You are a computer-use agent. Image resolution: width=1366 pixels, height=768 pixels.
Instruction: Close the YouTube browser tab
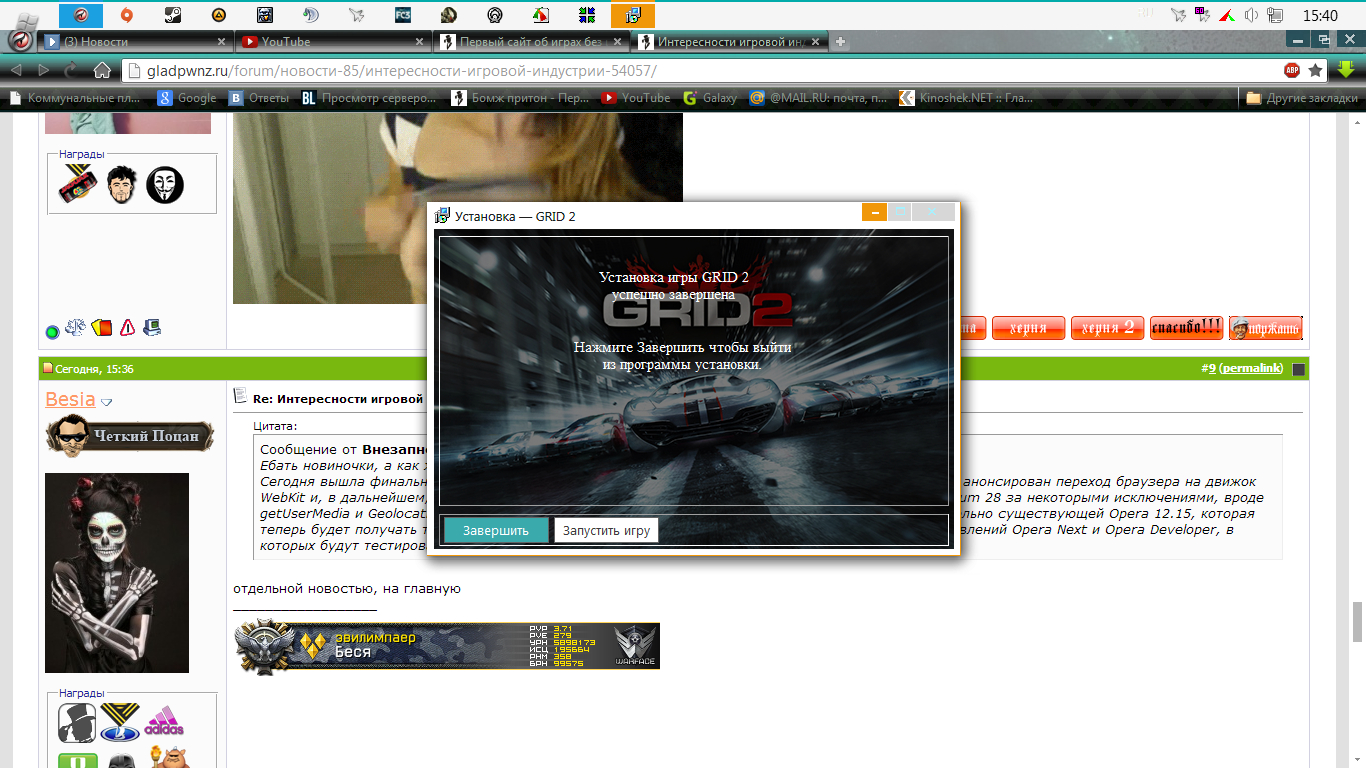(420, 42)
